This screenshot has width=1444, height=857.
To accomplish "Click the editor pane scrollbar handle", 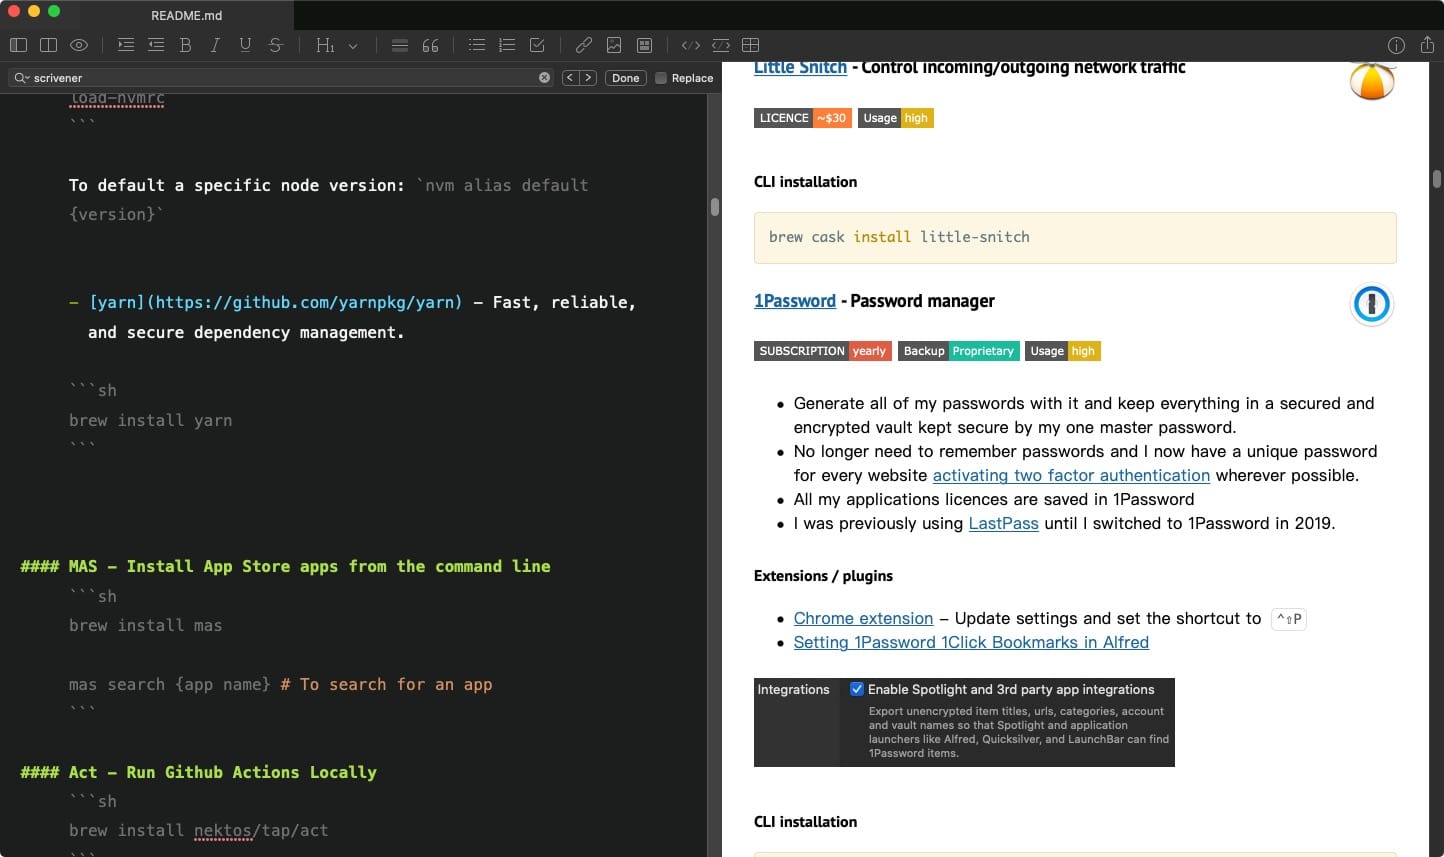I will coord(715,207).
